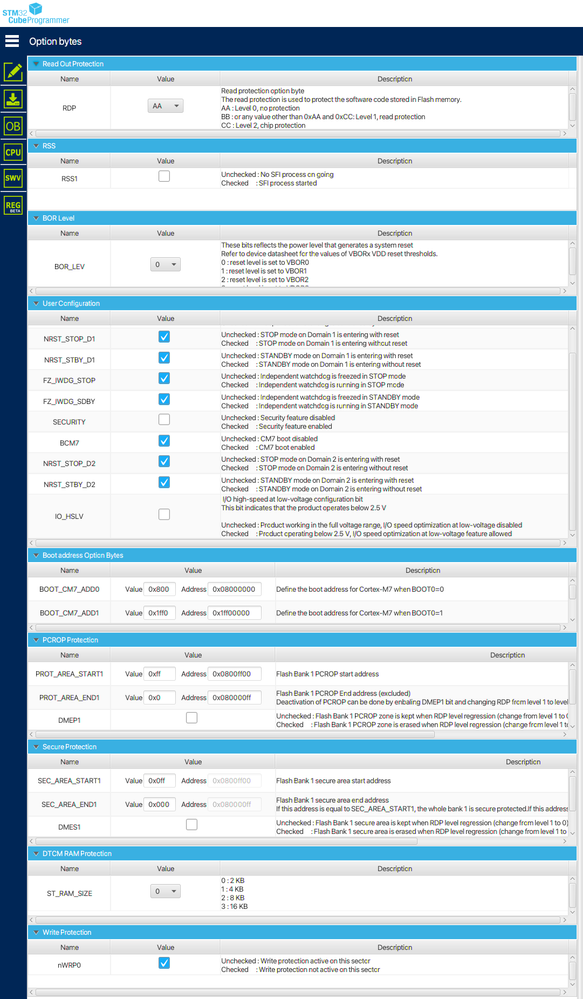Click User Configuration vertical scrollbar

click(x=572, y=440)
